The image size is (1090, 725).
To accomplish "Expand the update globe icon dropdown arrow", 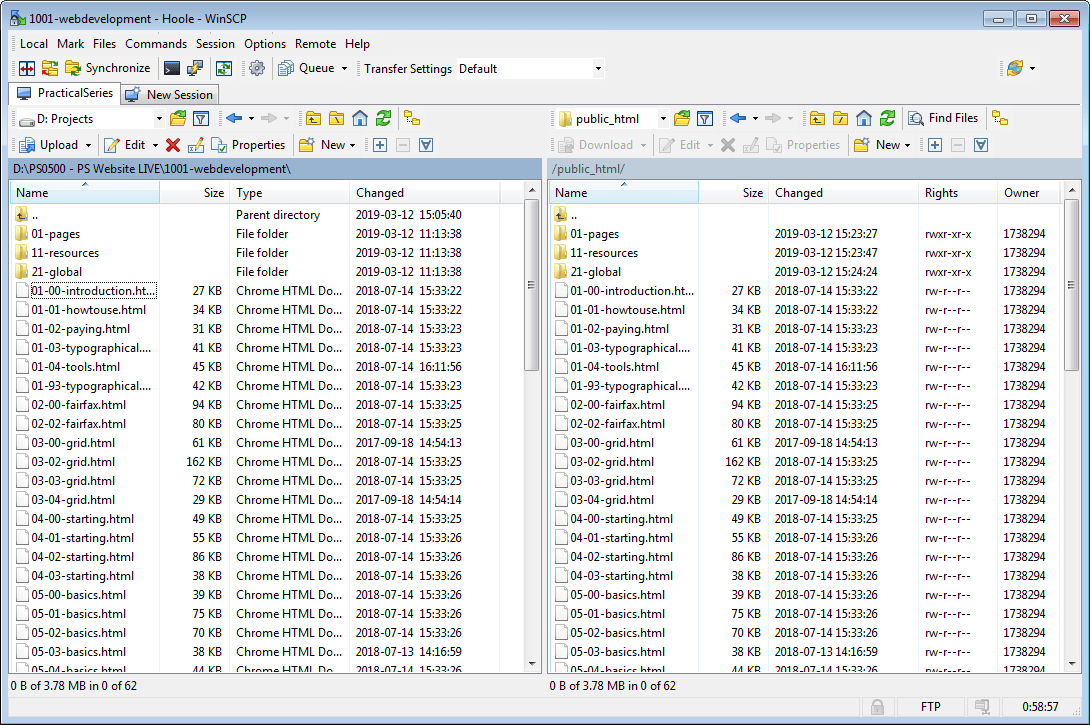I will [1032, 68].
